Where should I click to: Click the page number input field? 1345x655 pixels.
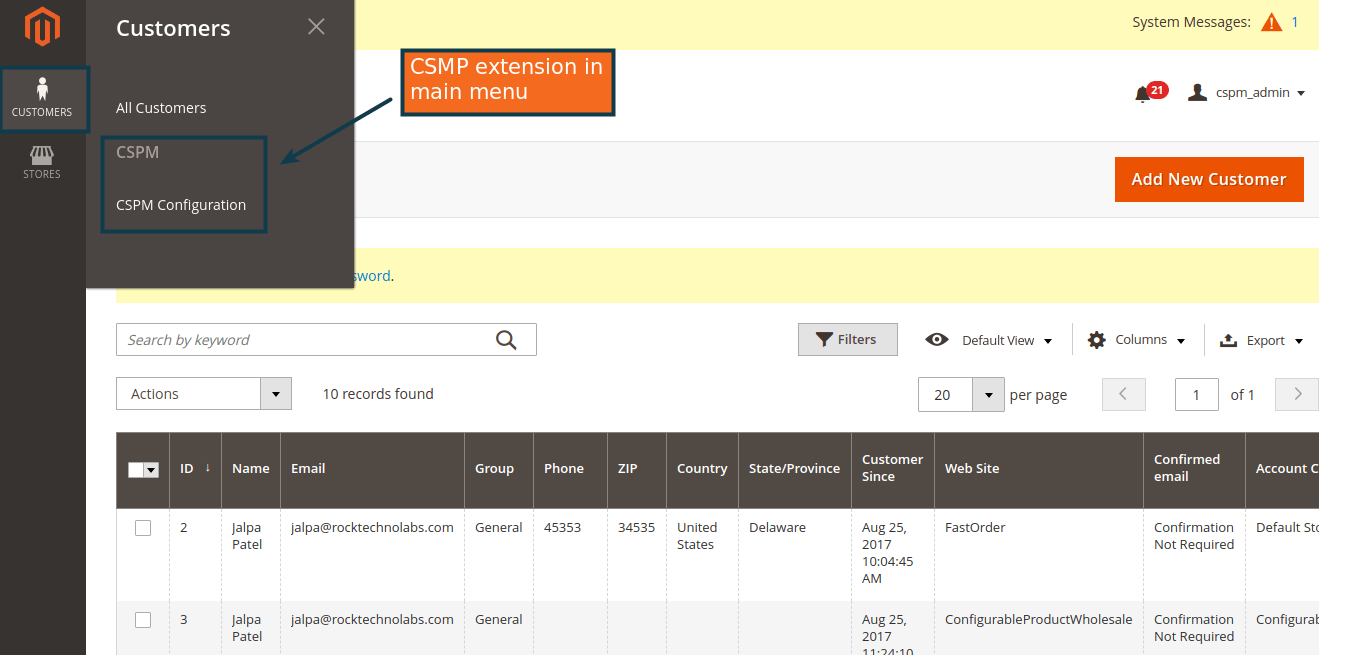click(1197, 394)
